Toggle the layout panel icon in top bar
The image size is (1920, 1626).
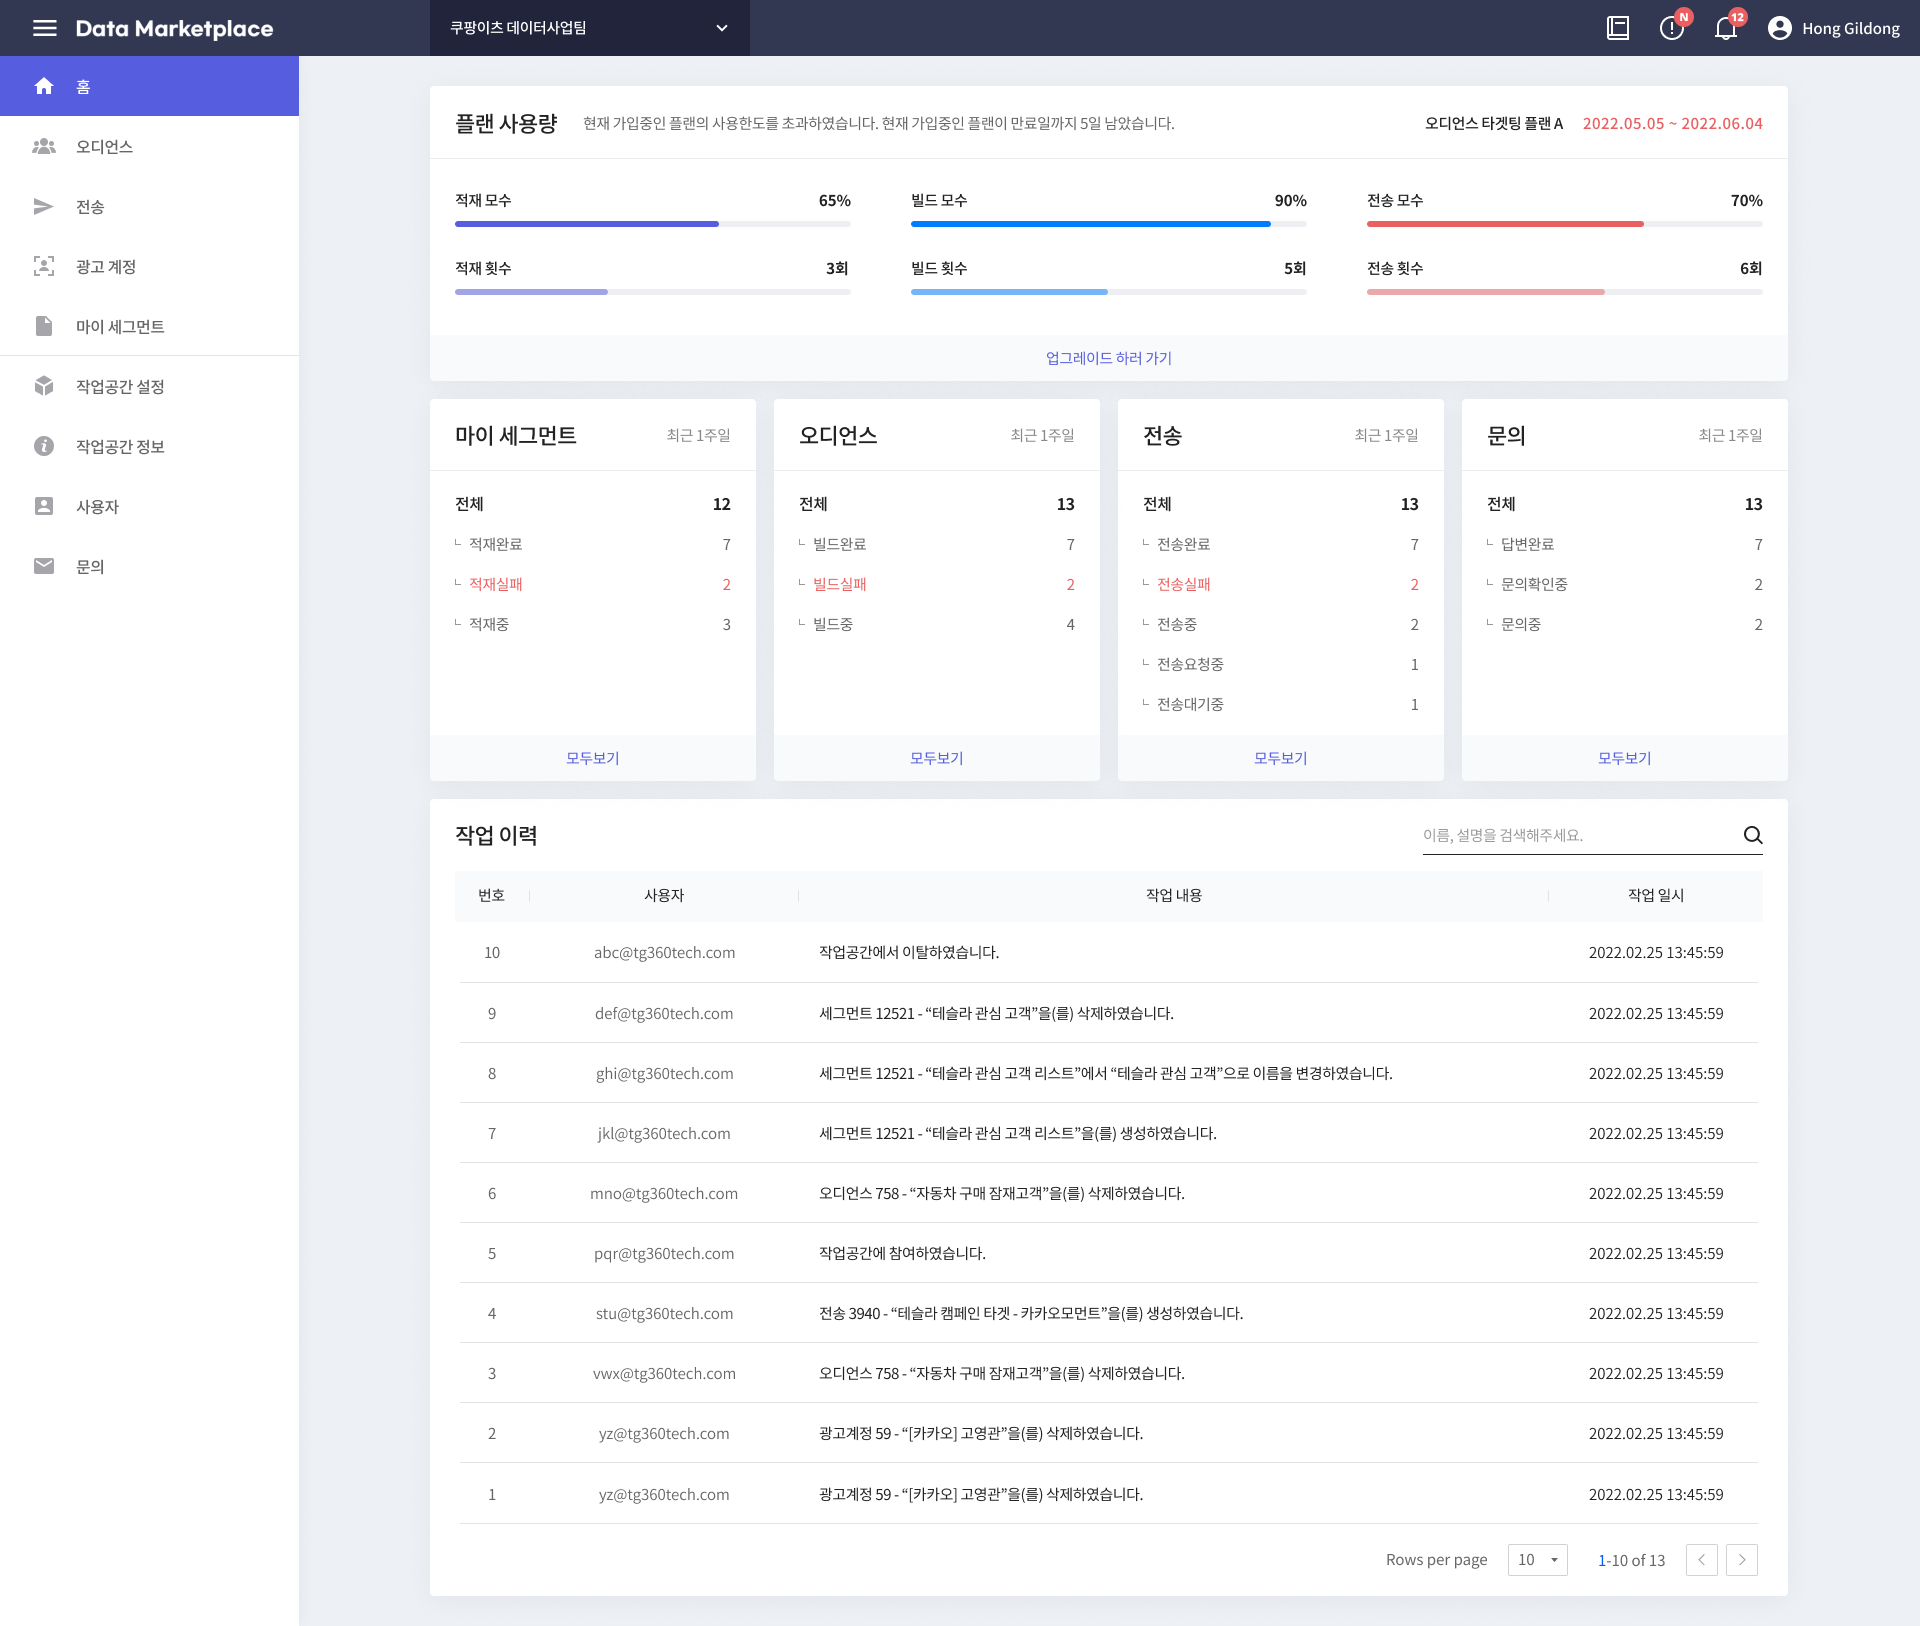pyautogui.click(x=1617, y=28)
